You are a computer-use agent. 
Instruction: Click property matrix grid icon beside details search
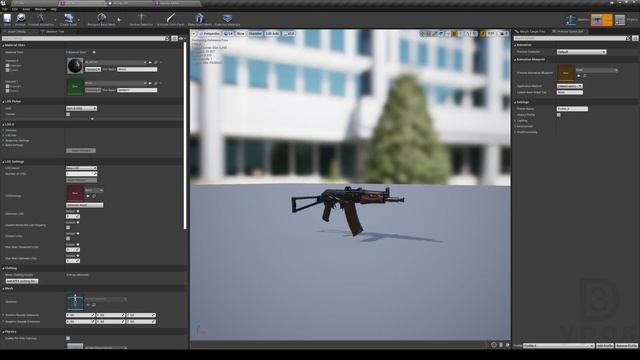click(174, 38)
